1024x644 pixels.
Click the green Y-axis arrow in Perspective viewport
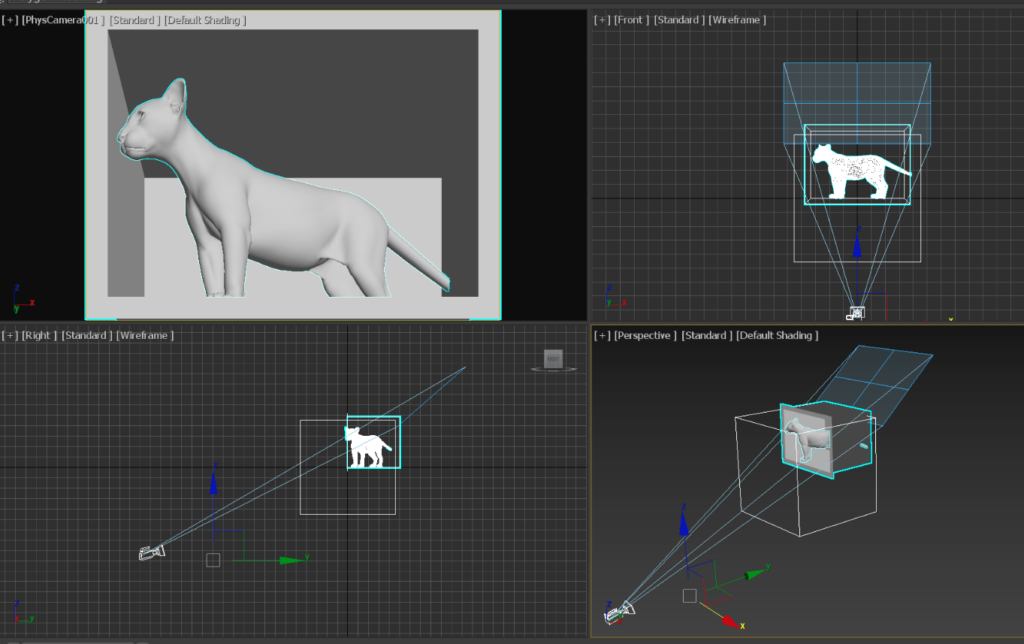(754, 574)
